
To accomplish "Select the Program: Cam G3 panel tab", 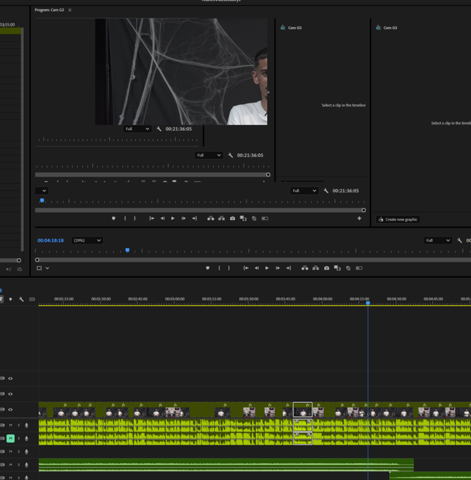I will pos(49,10).
